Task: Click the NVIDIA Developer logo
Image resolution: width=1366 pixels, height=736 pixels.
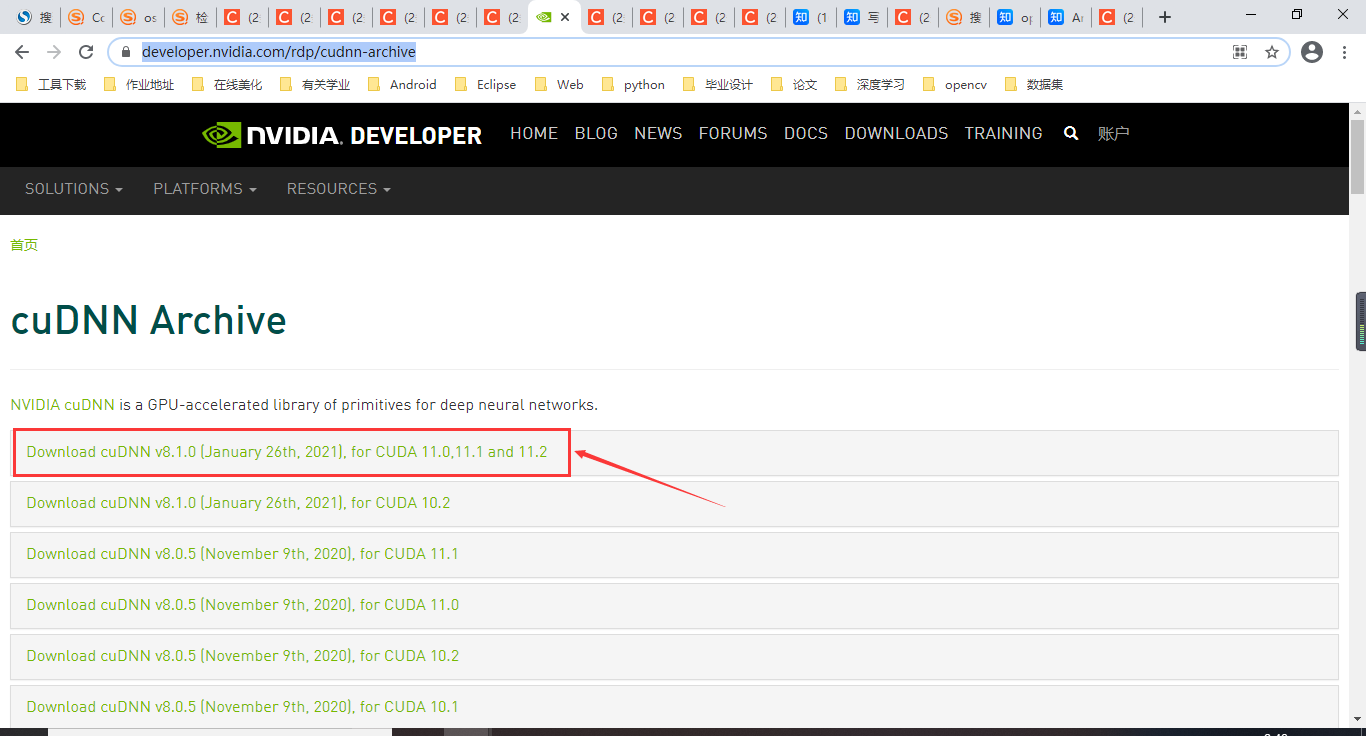Action: [x=342, y=135]
